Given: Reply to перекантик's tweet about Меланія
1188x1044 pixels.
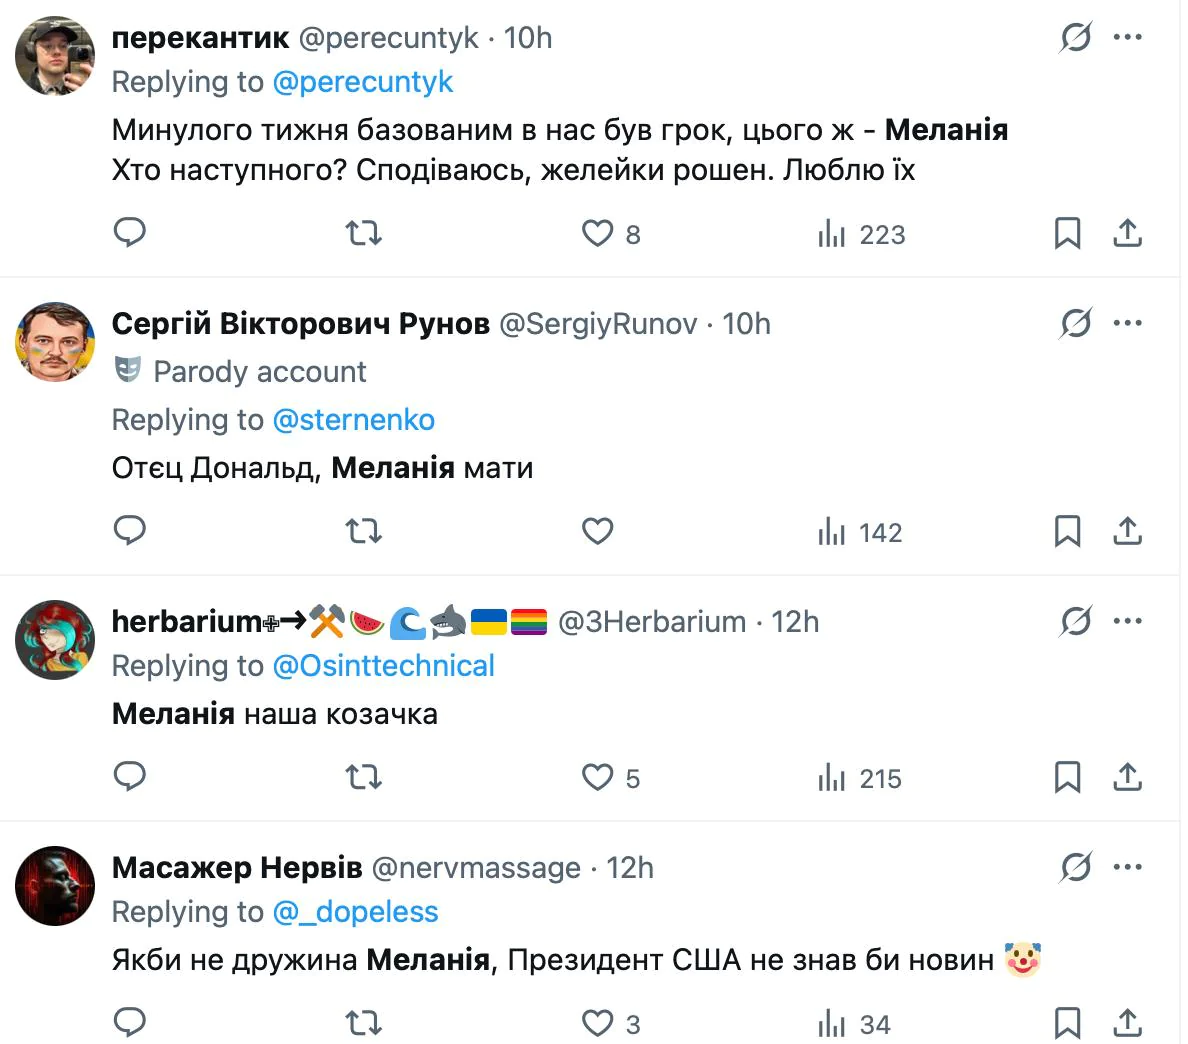Looking at the screenshot, I should (x=130, y=233).
